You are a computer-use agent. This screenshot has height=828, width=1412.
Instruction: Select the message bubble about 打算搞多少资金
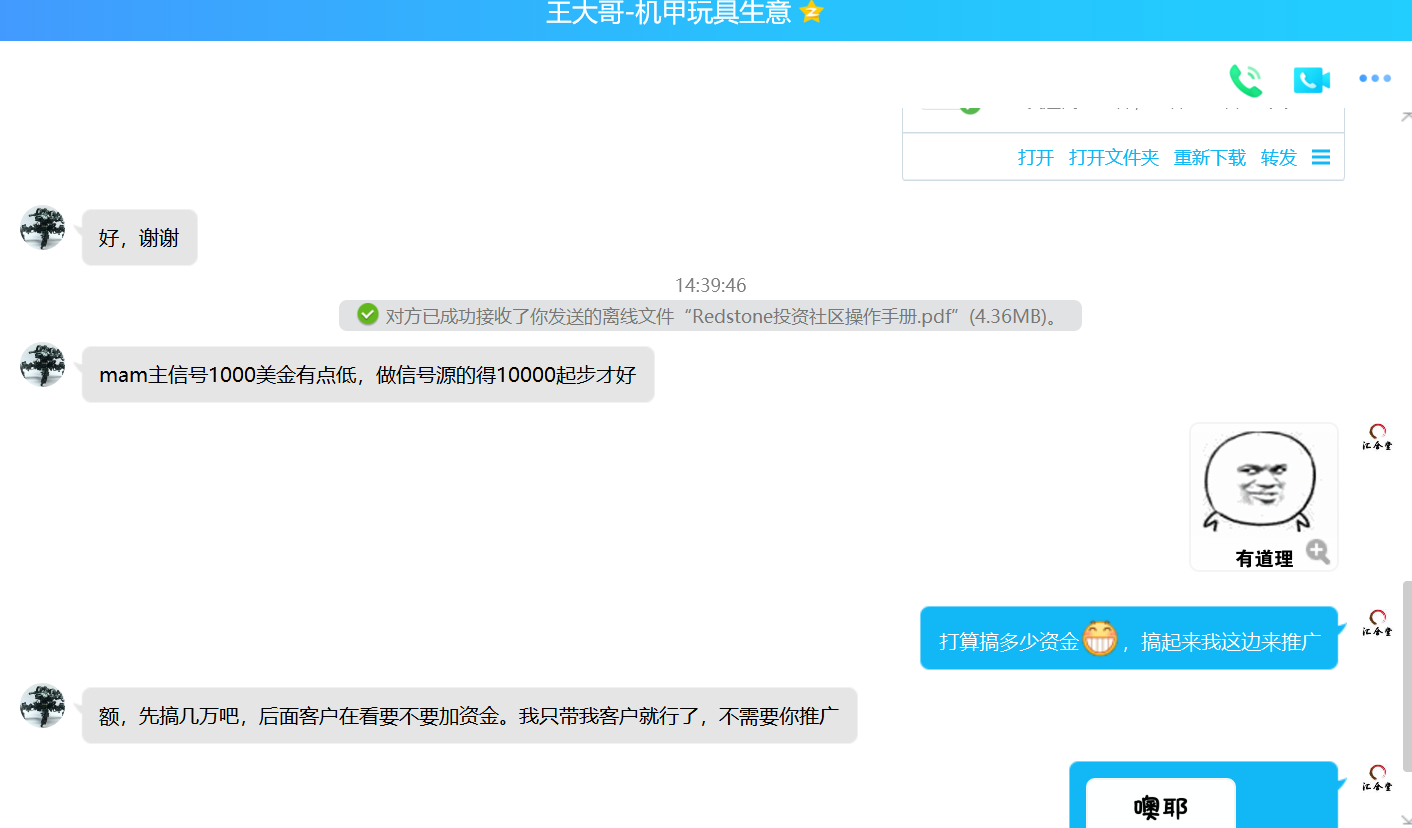click(x=1128, y=637)
